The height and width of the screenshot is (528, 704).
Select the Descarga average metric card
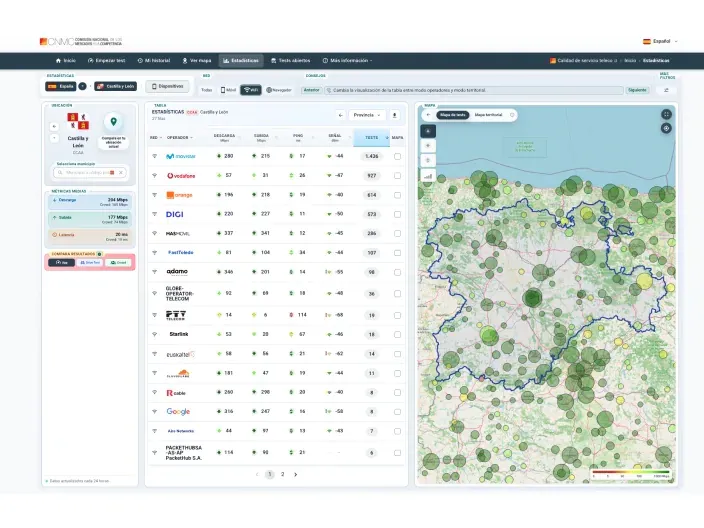(x=90, y=202)
